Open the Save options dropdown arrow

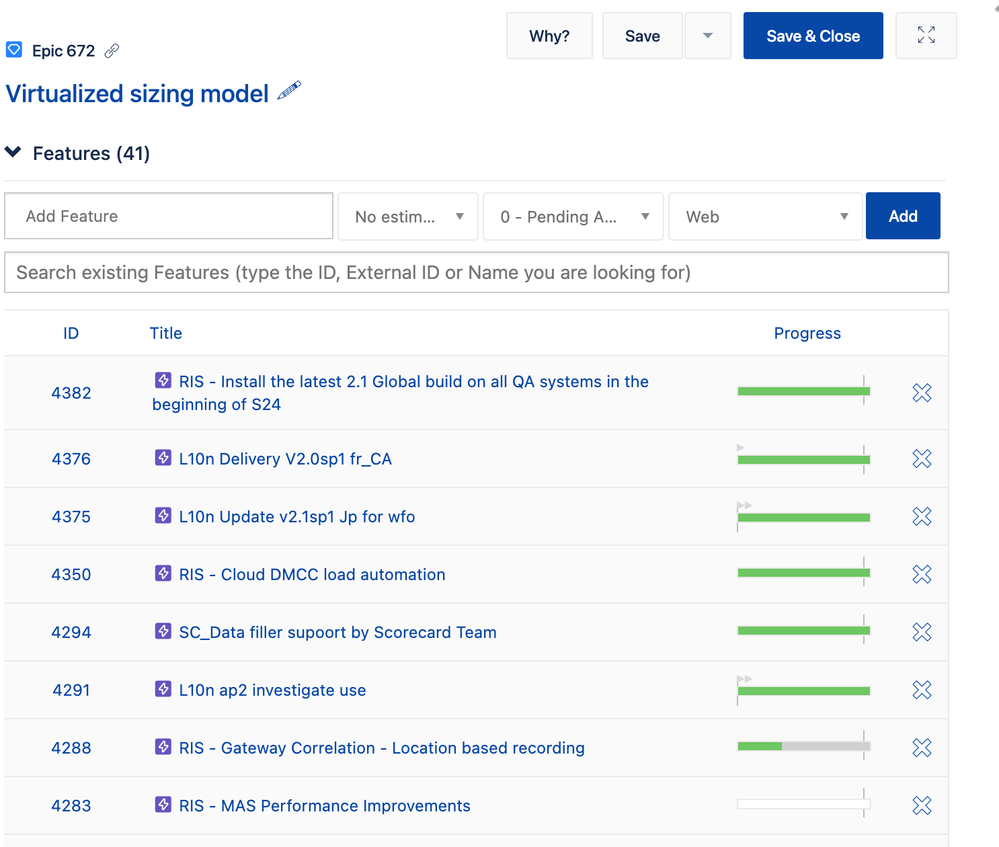(708, 36)
